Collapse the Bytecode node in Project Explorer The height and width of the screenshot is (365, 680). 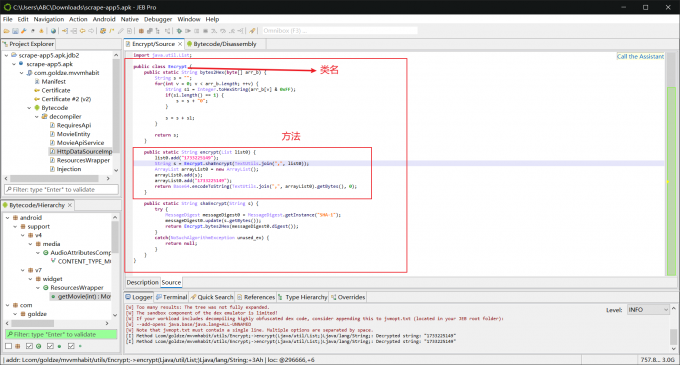pyautogui.click(x=29, y=108)
